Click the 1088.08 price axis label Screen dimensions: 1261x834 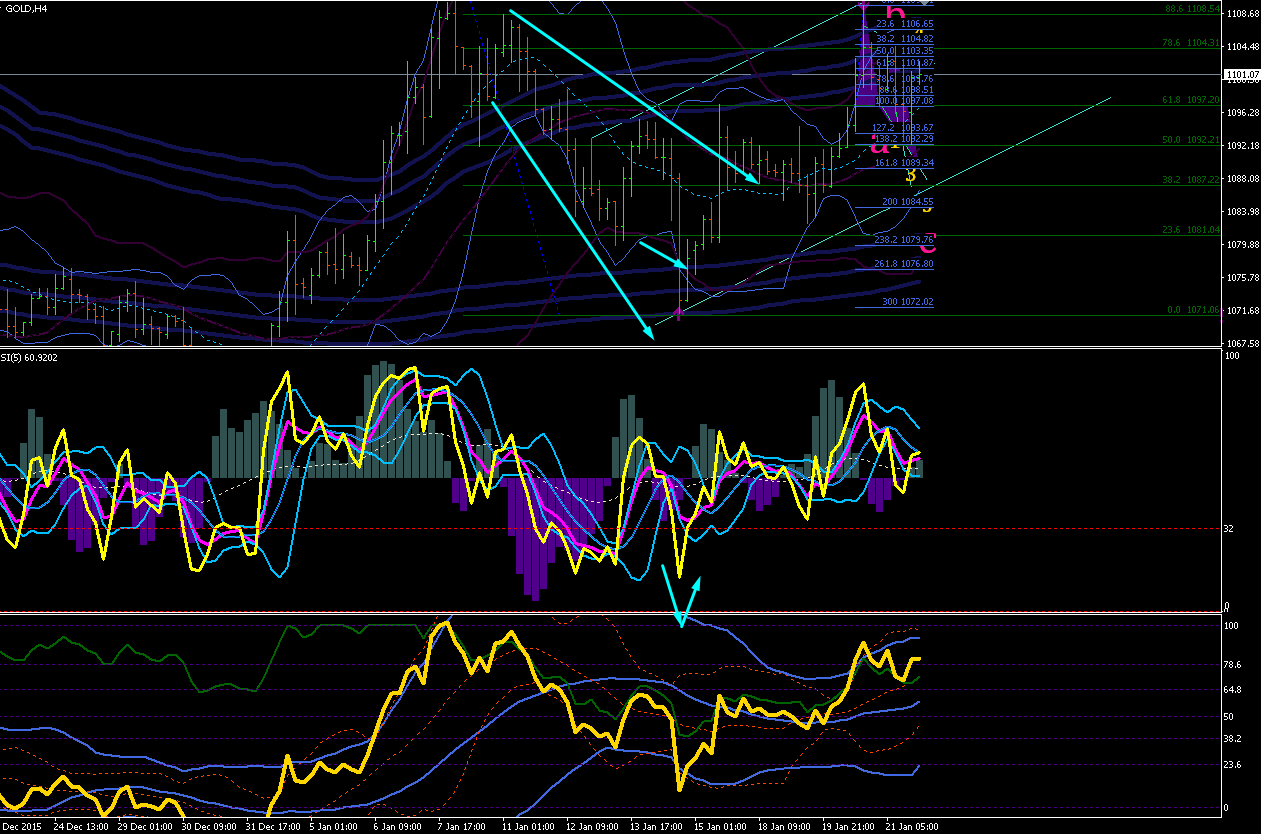[1242, 179]
